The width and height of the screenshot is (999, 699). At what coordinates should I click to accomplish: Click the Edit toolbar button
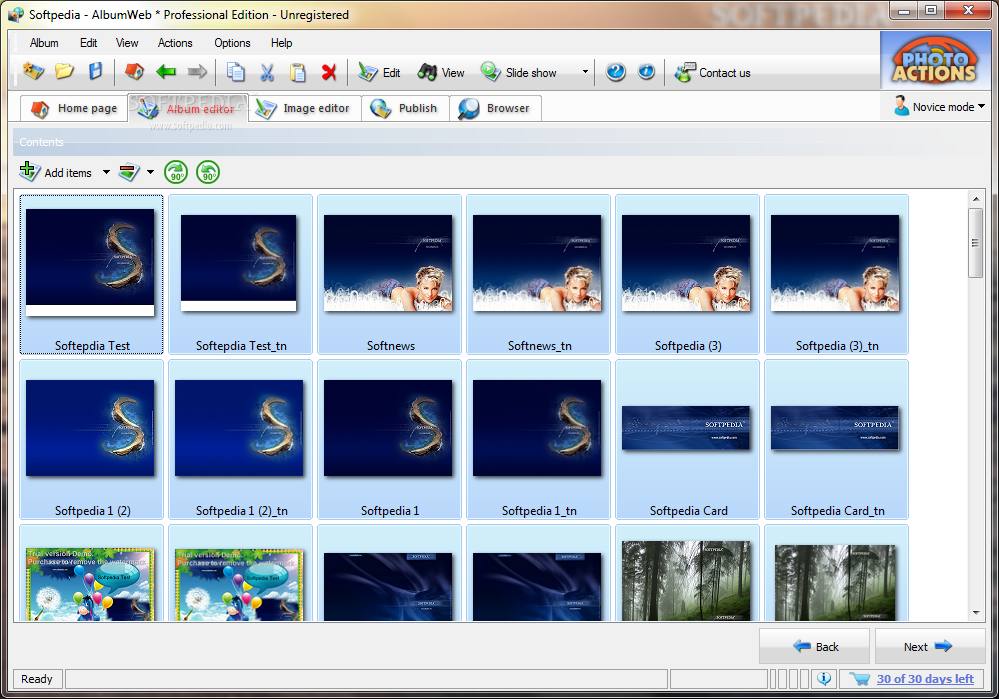click(x=380, y=73)
